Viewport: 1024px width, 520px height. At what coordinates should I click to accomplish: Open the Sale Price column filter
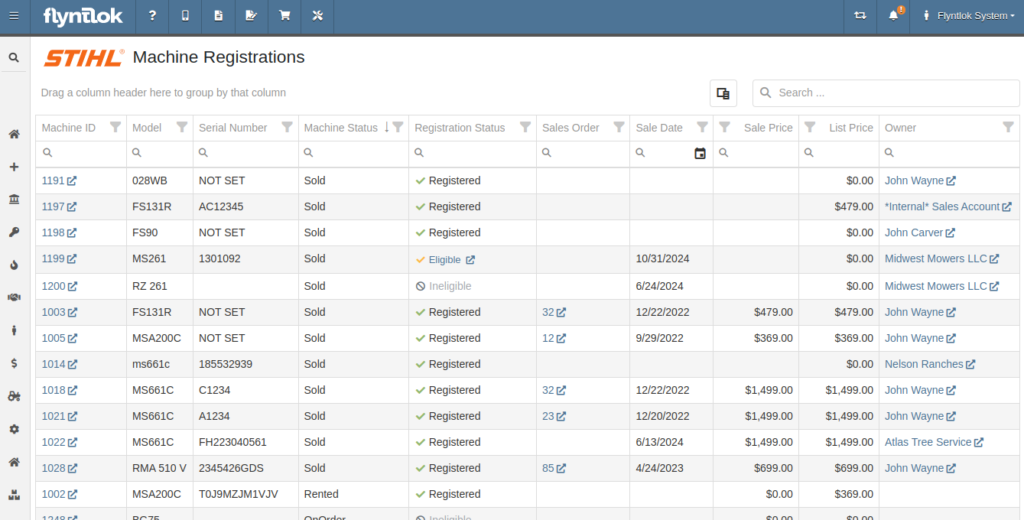[x=724, y=127]
